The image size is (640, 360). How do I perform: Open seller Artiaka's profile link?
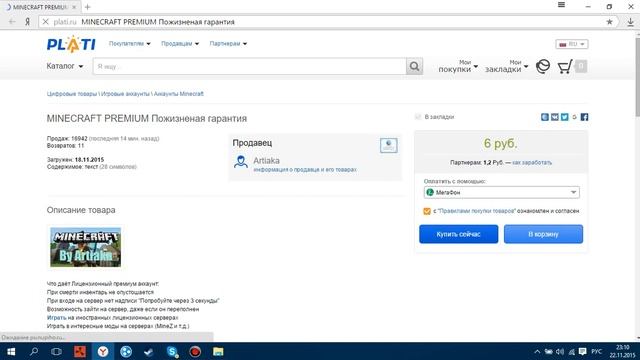pos(267,160)
